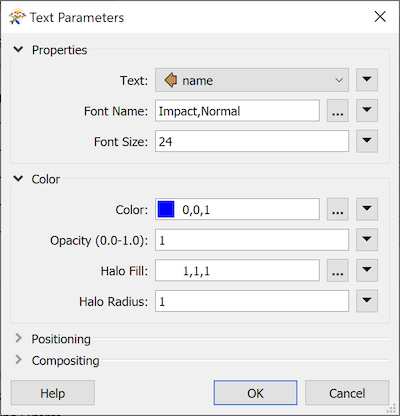
Task: Click the Color row arrow menu button
Action: (367, 209)
